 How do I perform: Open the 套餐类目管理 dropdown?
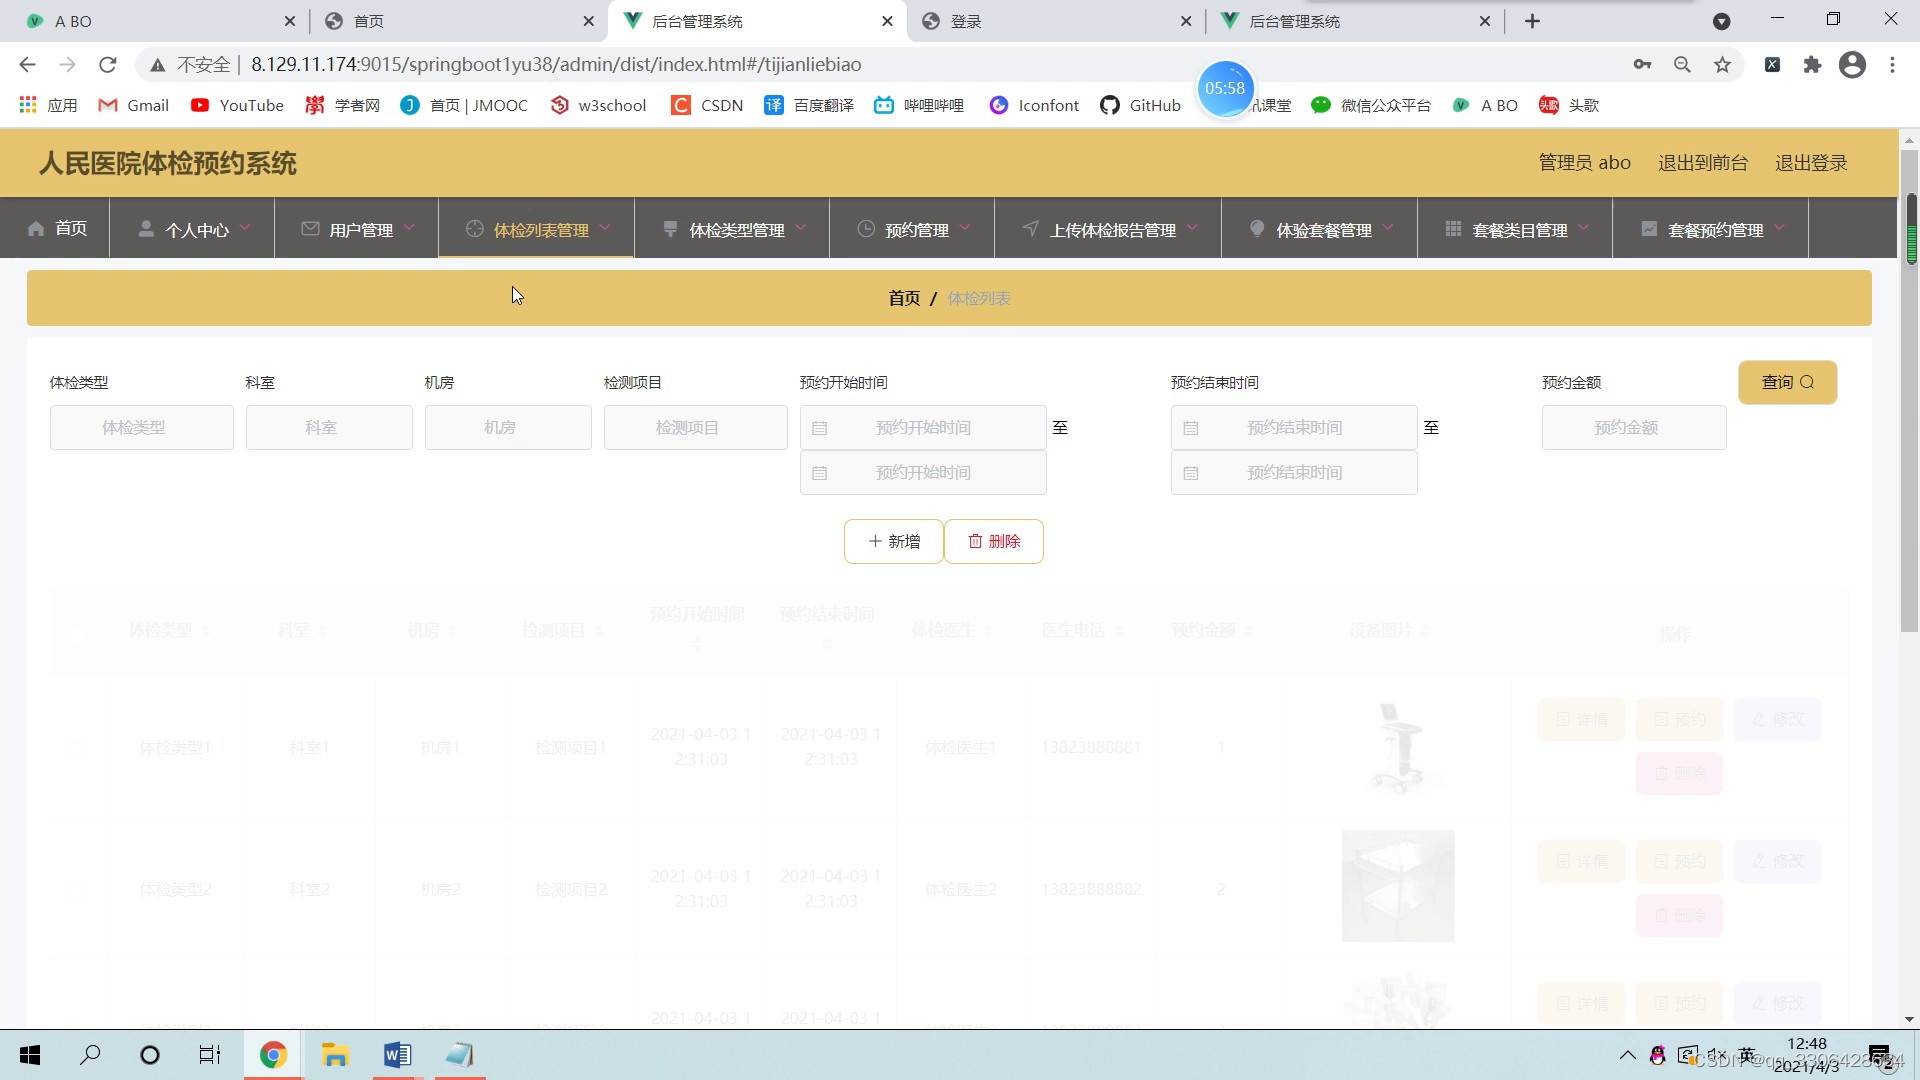tap(1520, 228)
